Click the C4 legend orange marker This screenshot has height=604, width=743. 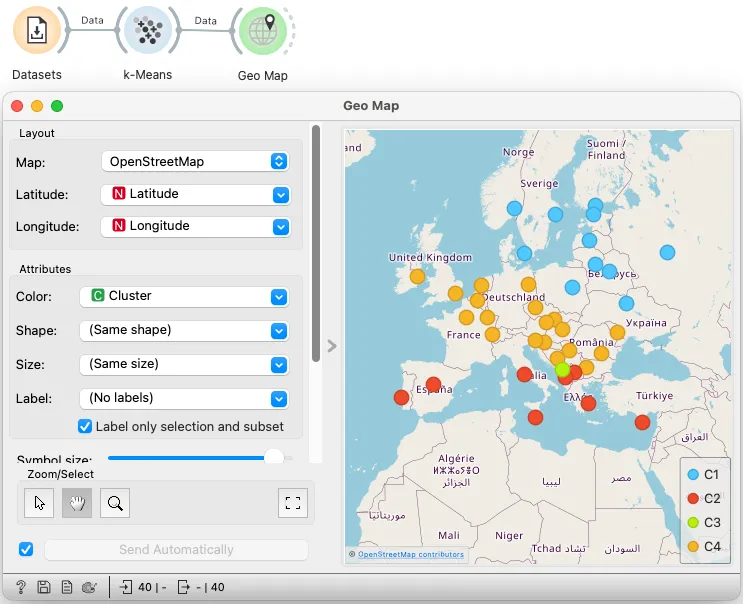coord(693,547)
